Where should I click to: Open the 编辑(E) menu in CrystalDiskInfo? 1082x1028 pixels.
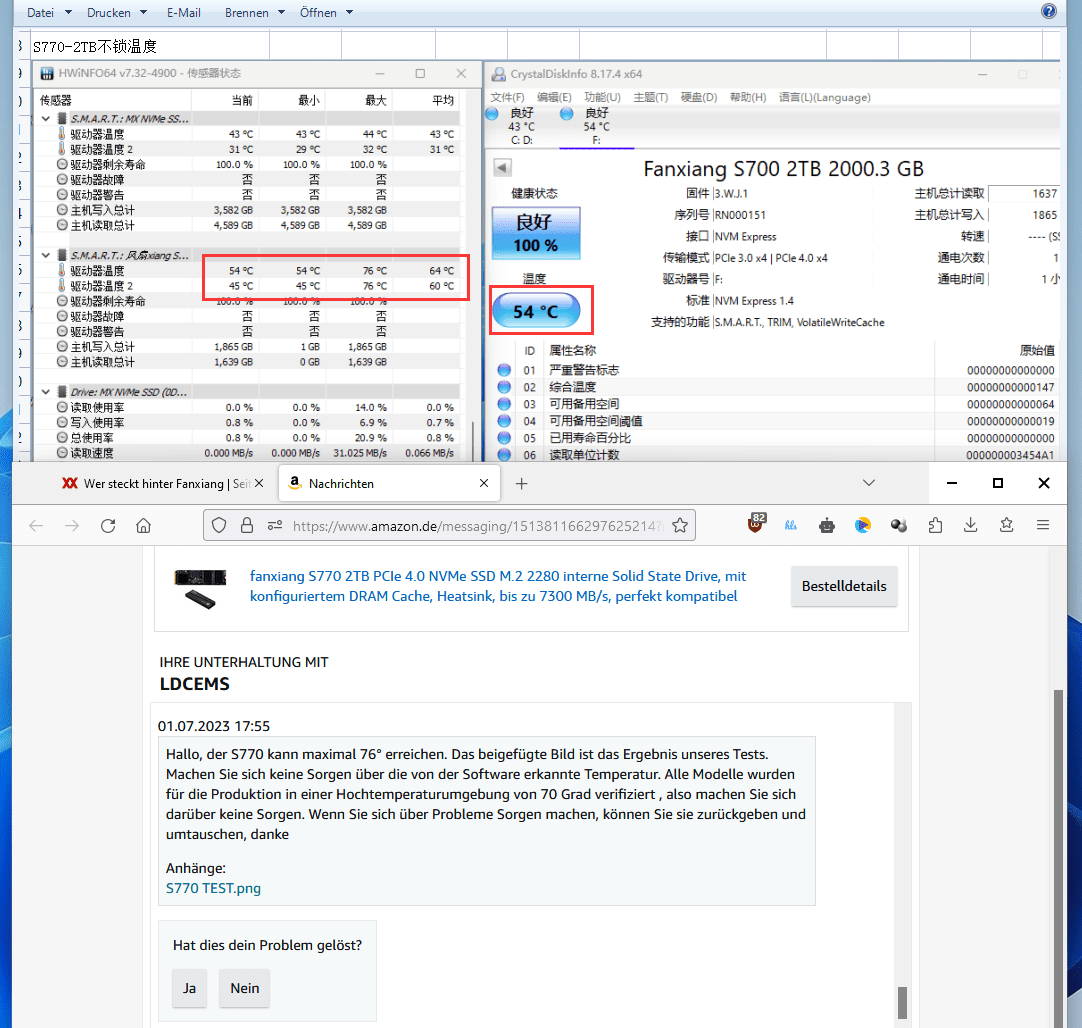click(x=554, y=97)
